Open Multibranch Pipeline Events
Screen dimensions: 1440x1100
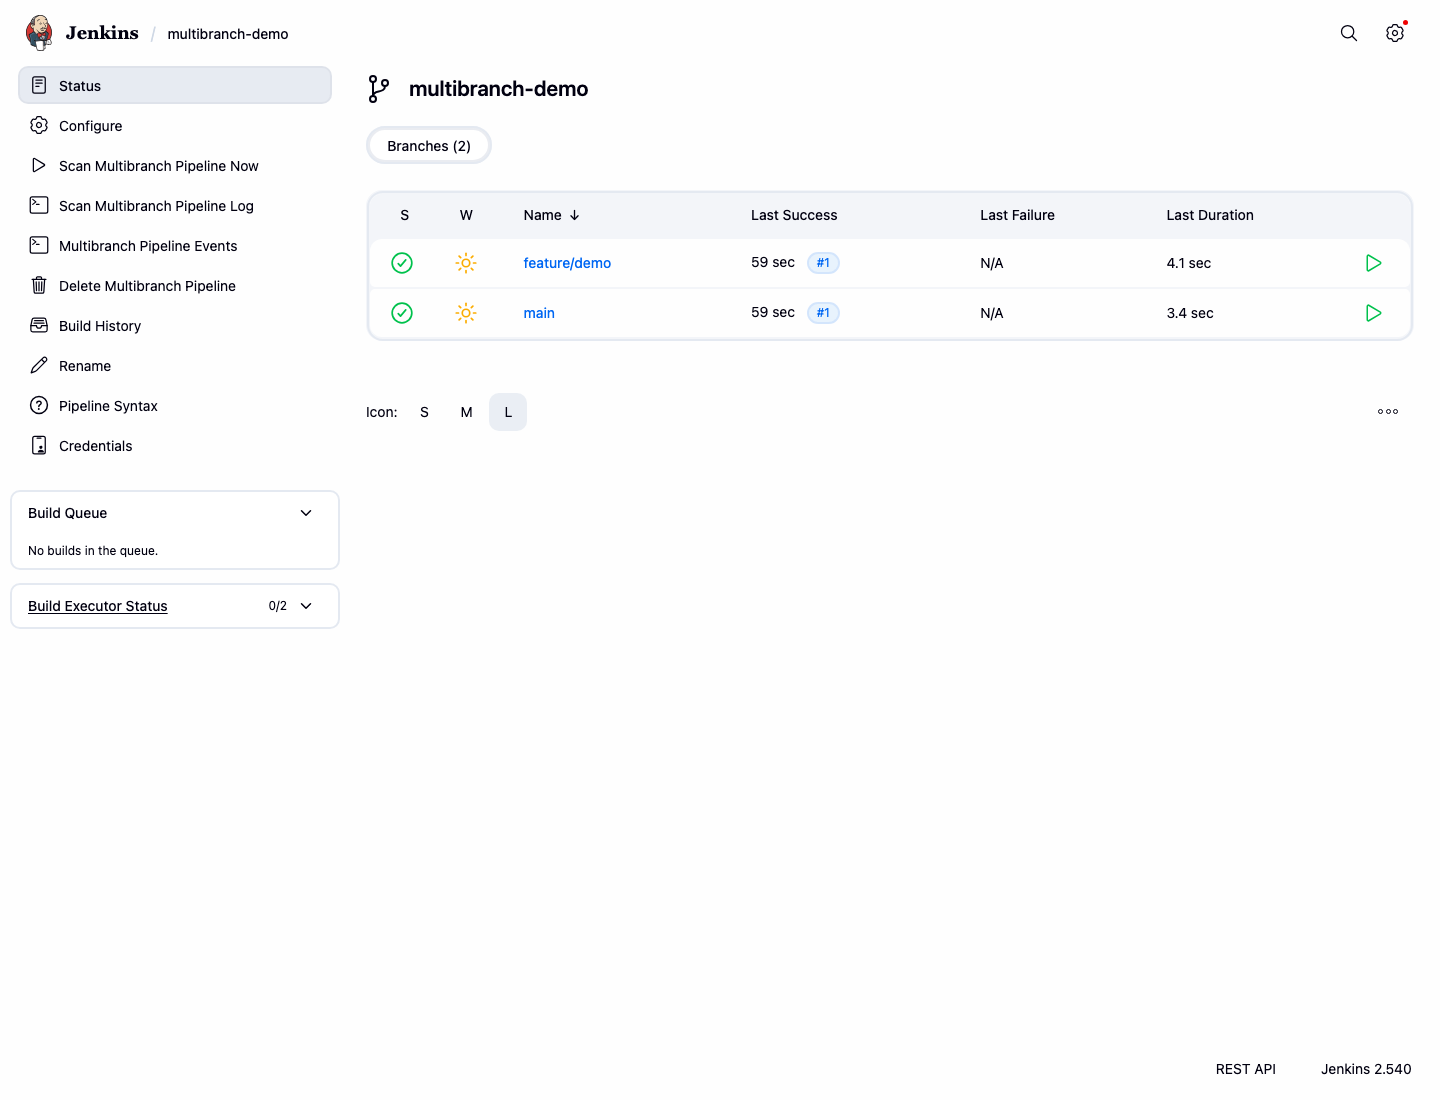point(175,245)
